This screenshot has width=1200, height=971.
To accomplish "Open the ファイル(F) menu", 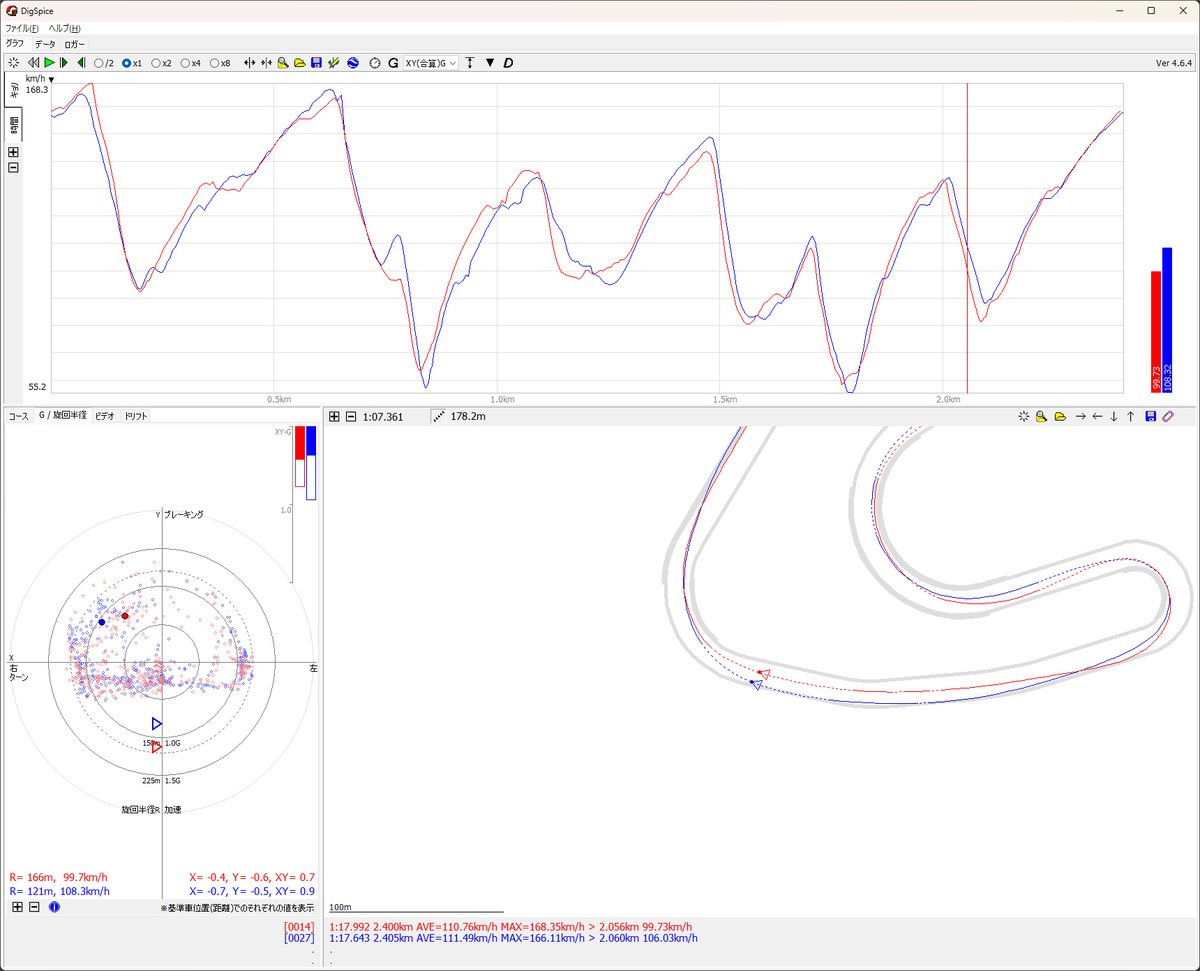I will [x=22, y=28].
